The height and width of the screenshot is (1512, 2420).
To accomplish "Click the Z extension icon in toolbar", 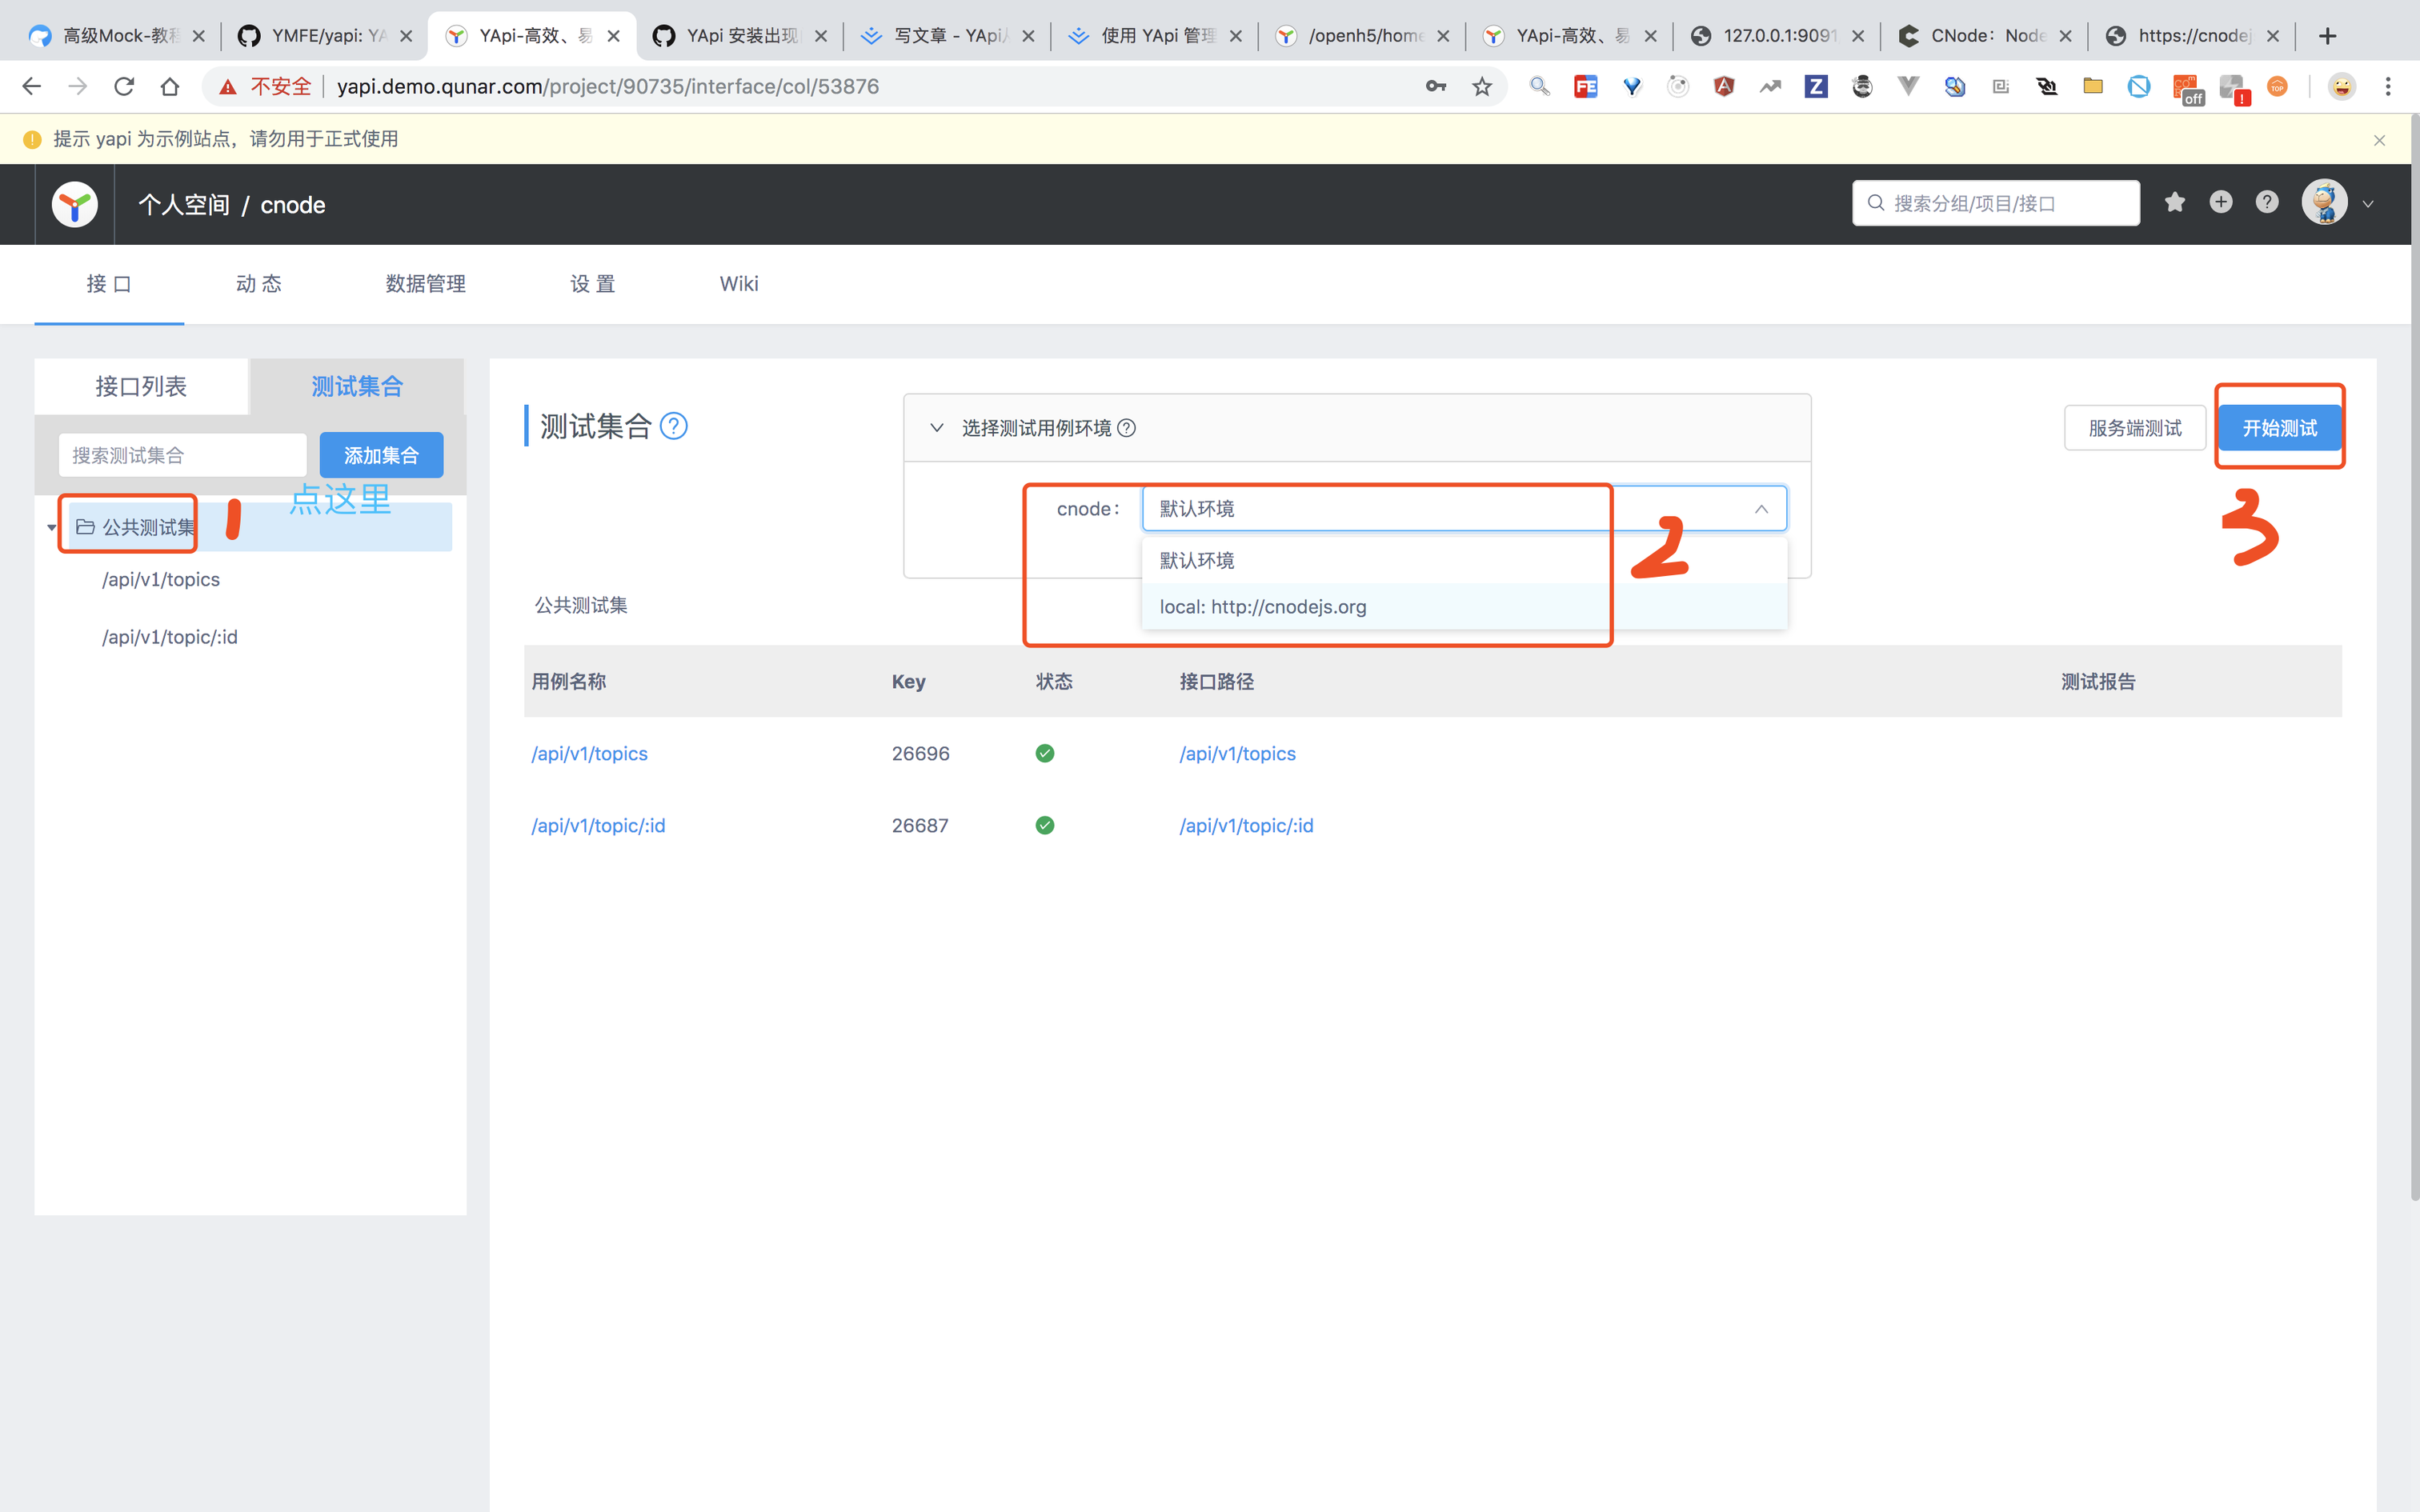I will pyautogui.click(x=1816, y=87).
